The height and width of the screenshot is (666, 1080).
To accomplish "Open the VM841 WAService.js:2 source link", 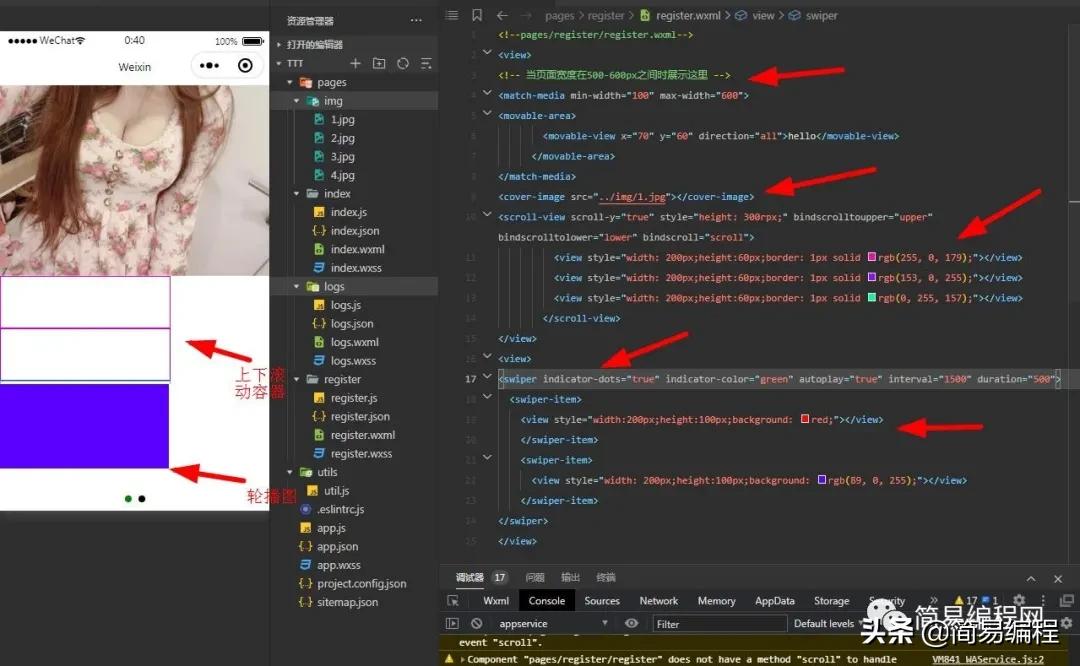I will pyautogui.click(x=987, y=659).
